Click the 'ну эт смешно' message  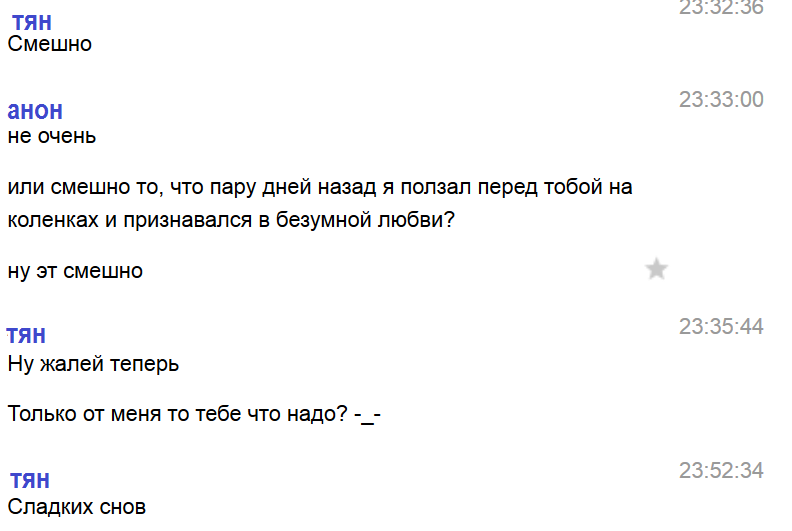(75, 271)
